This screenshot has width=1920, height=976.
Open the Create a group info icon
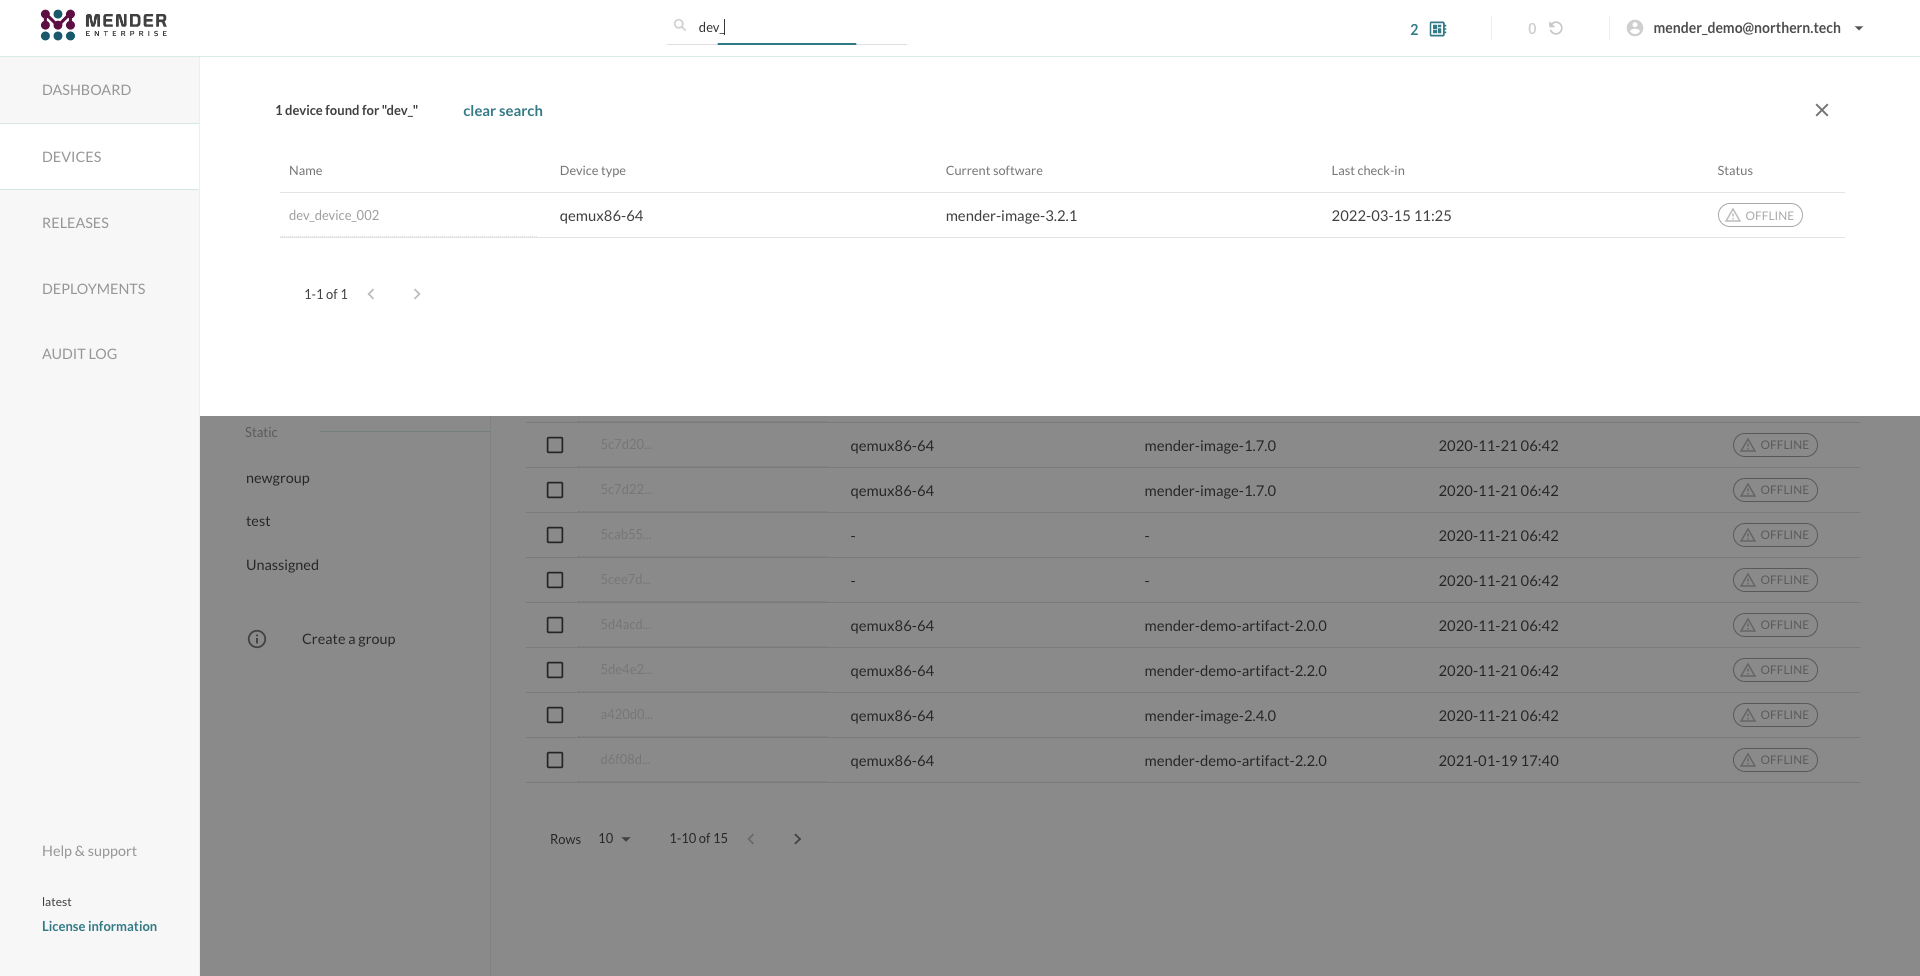pyautogui.click(x=257, y=639)
